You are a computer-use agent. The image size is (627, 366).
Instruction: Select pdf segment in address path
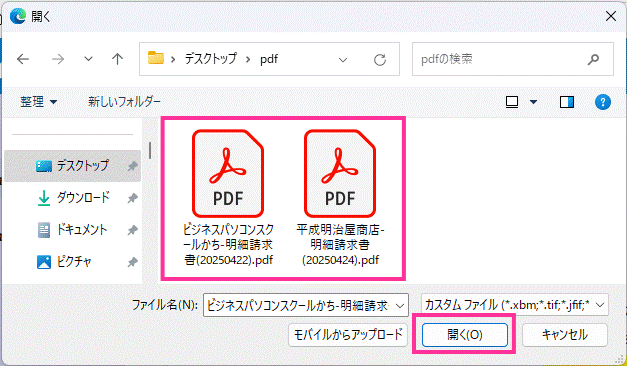click(269, 59)
